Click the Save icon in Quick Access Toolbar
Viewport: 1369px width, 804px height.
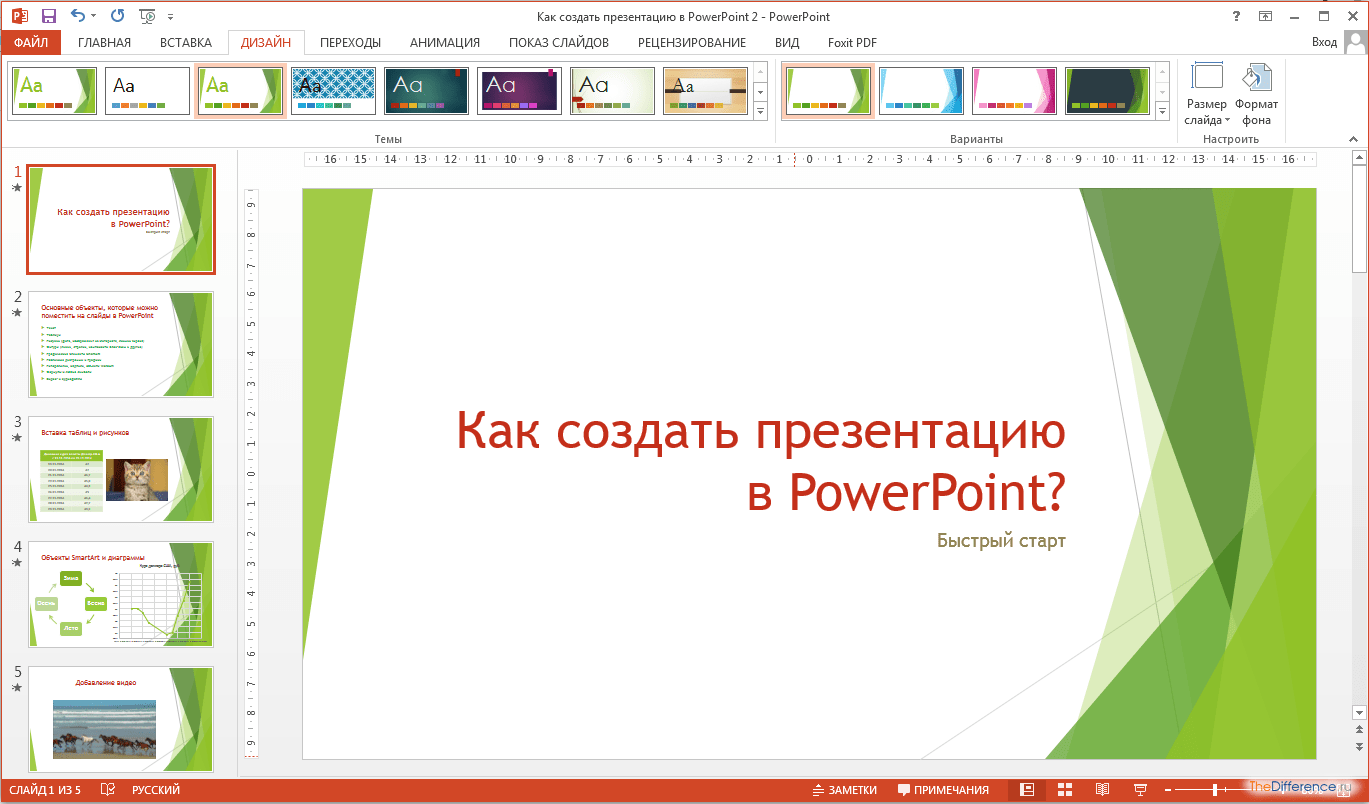[48, 15]
